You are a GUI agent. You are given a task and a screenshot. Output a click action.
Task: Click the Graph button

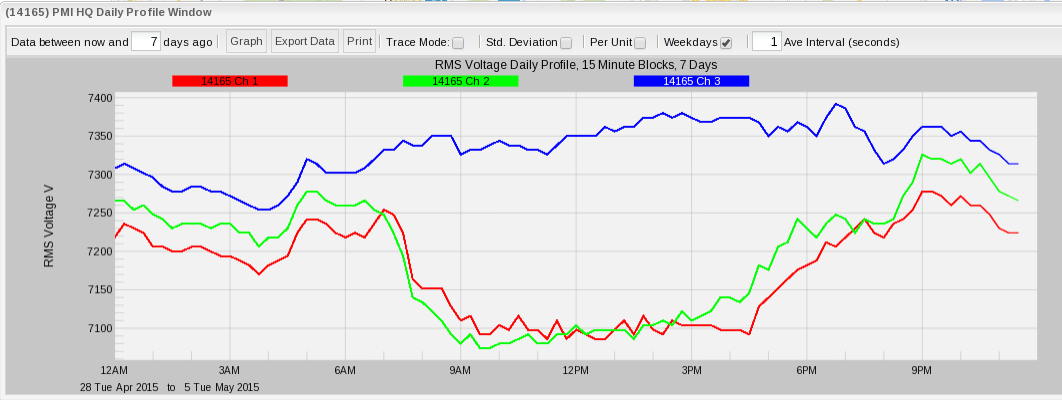point(246,41)
